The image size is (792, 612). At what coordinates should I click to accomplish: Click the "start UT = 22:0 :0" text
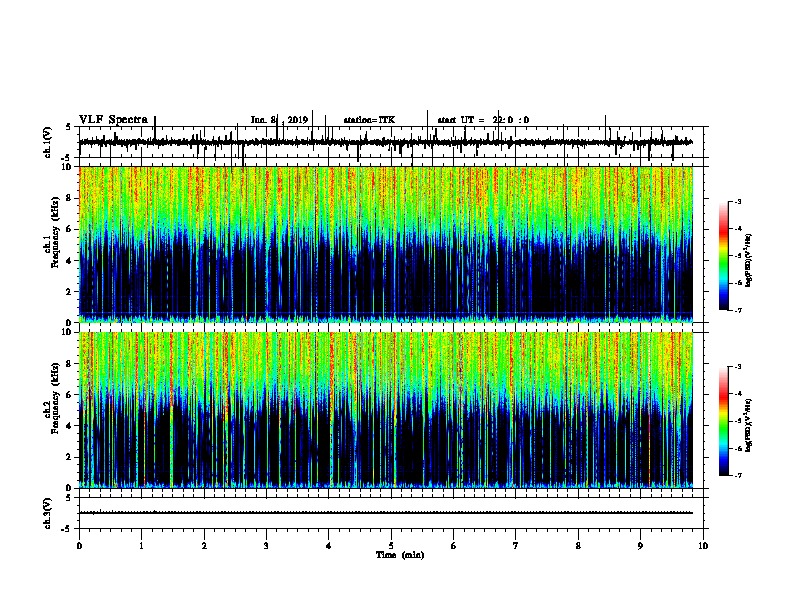click(483, 120)
